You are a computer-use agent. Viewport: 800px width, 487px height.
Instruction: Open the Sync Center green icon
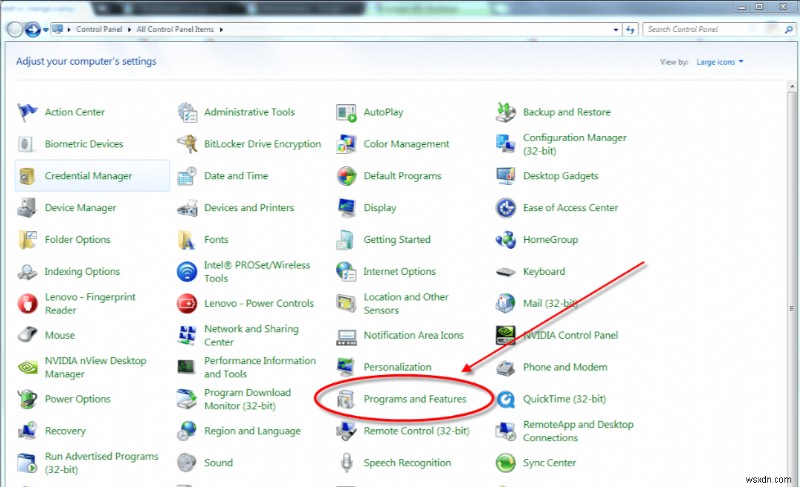[506, 463]
